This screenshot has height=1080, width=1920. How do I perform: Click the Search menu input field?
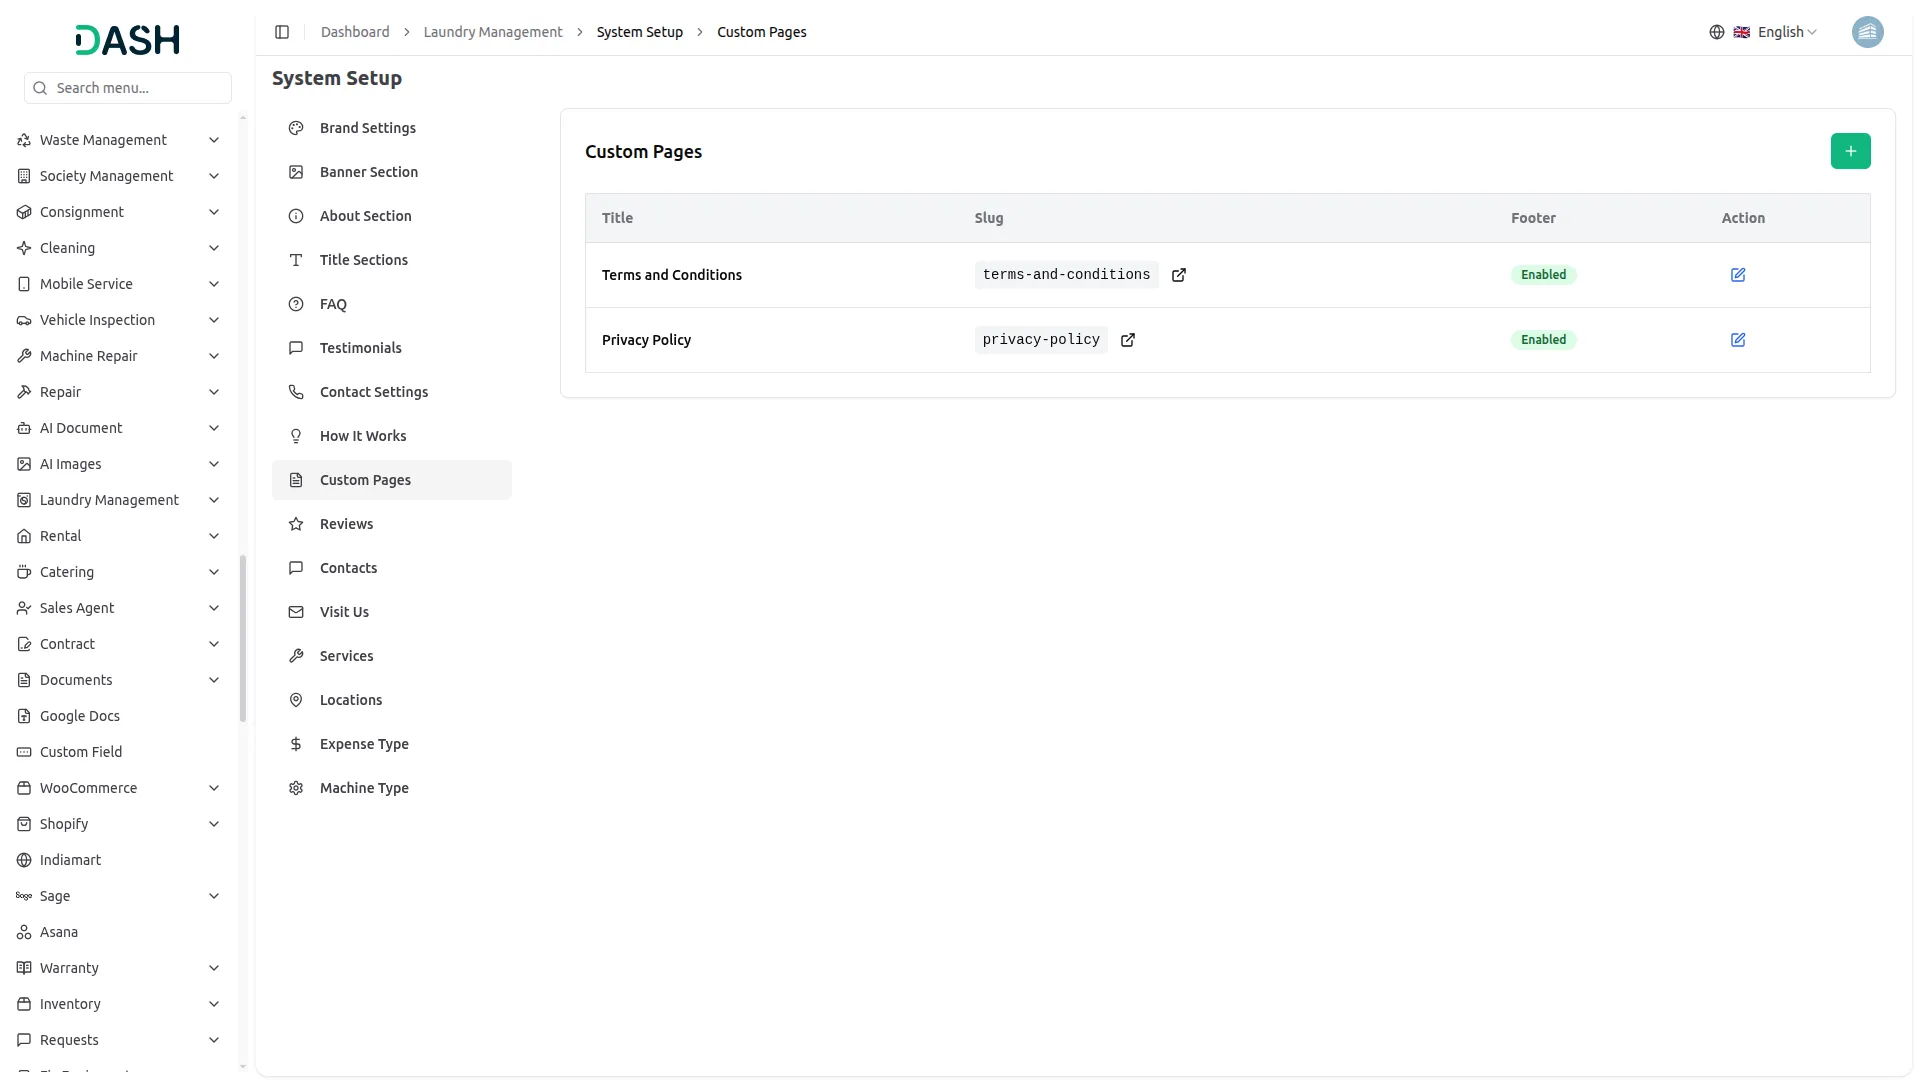(127, 88)
